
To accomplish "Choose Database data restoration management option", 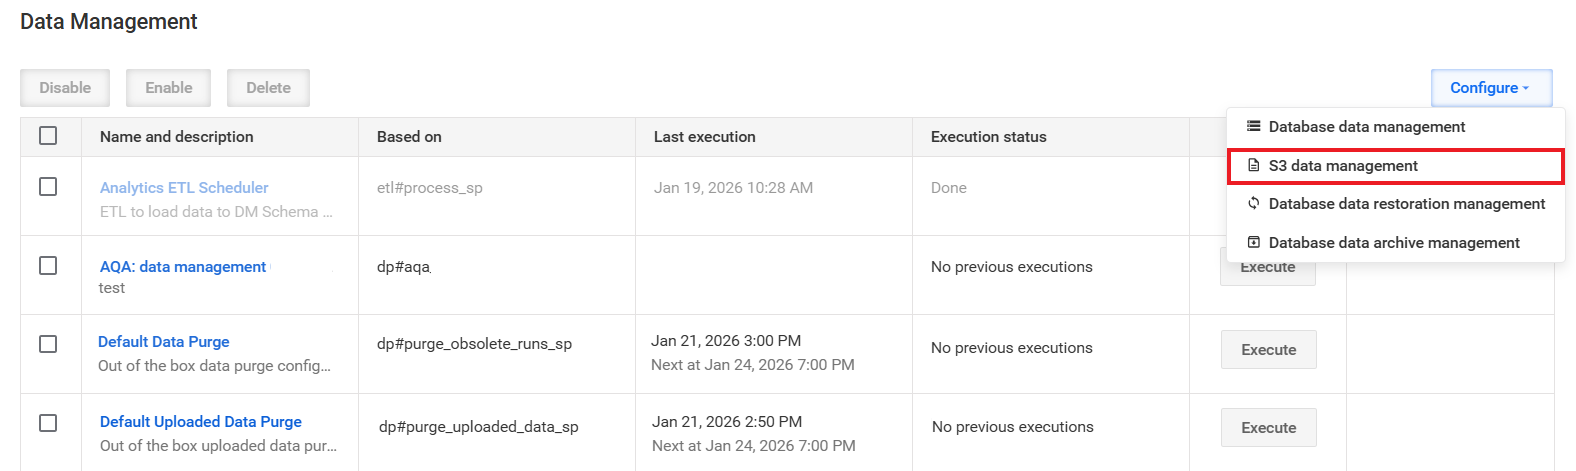I will 1395,204.
